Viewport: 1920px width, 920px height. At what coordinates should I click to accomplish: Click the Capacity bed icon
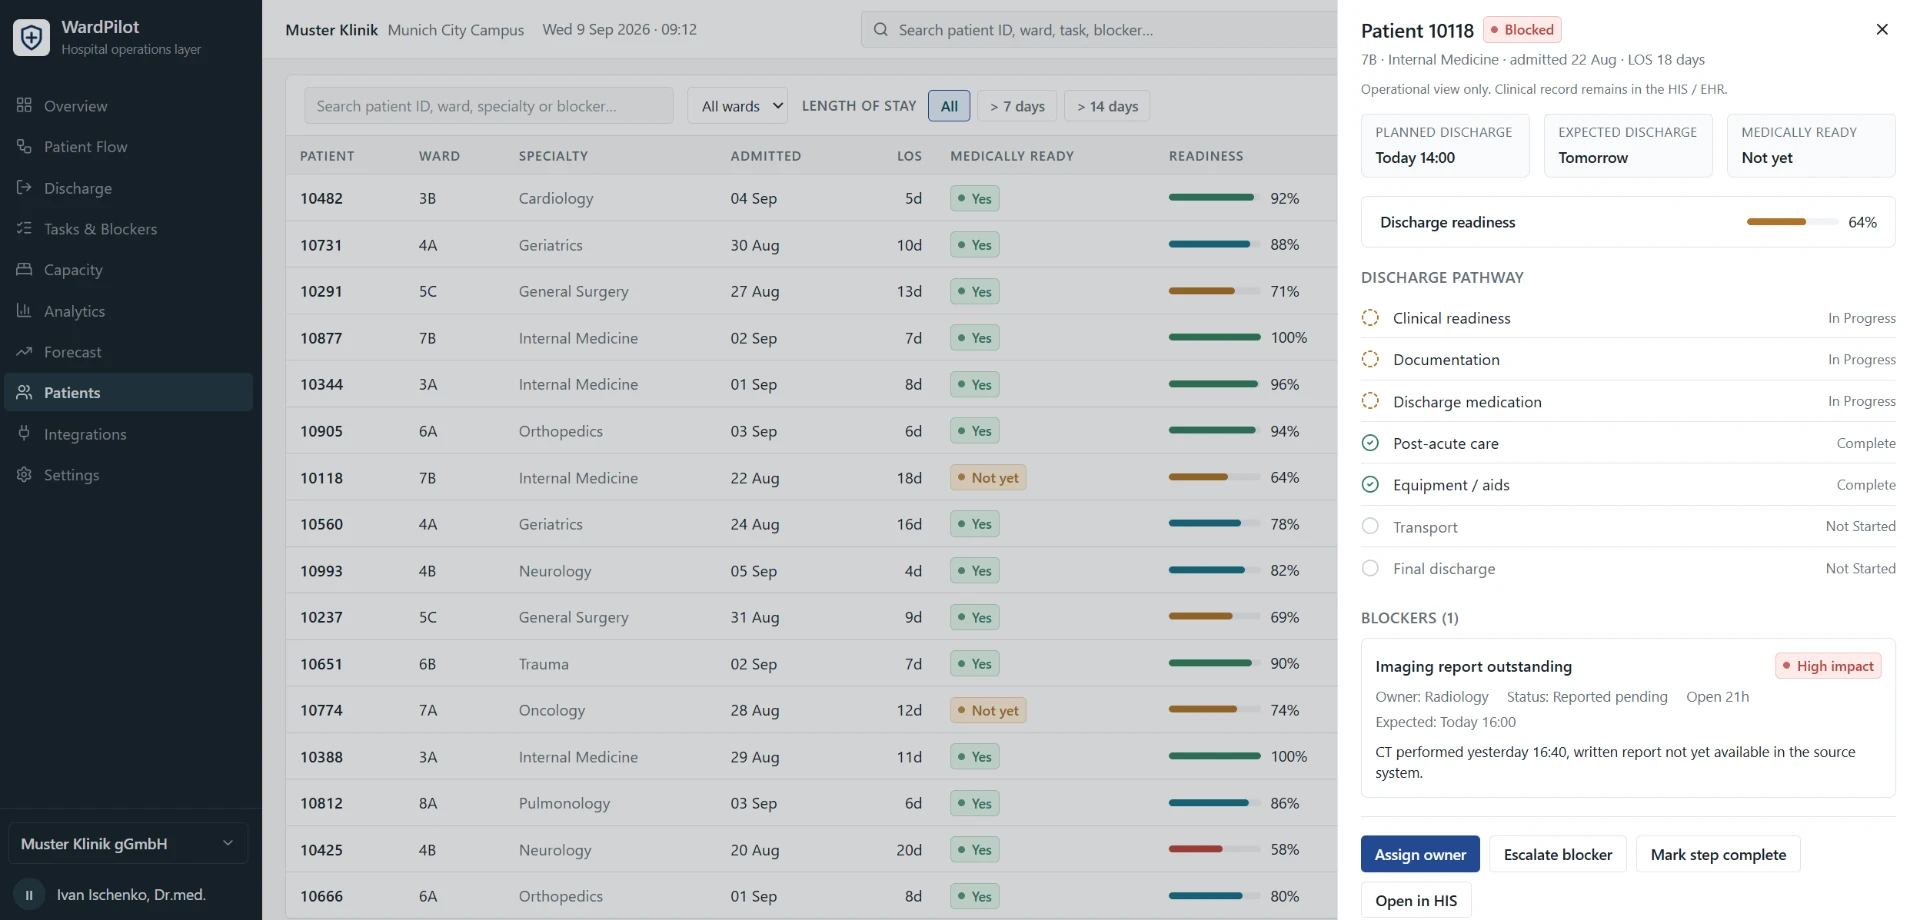click(x=24, y=269)
